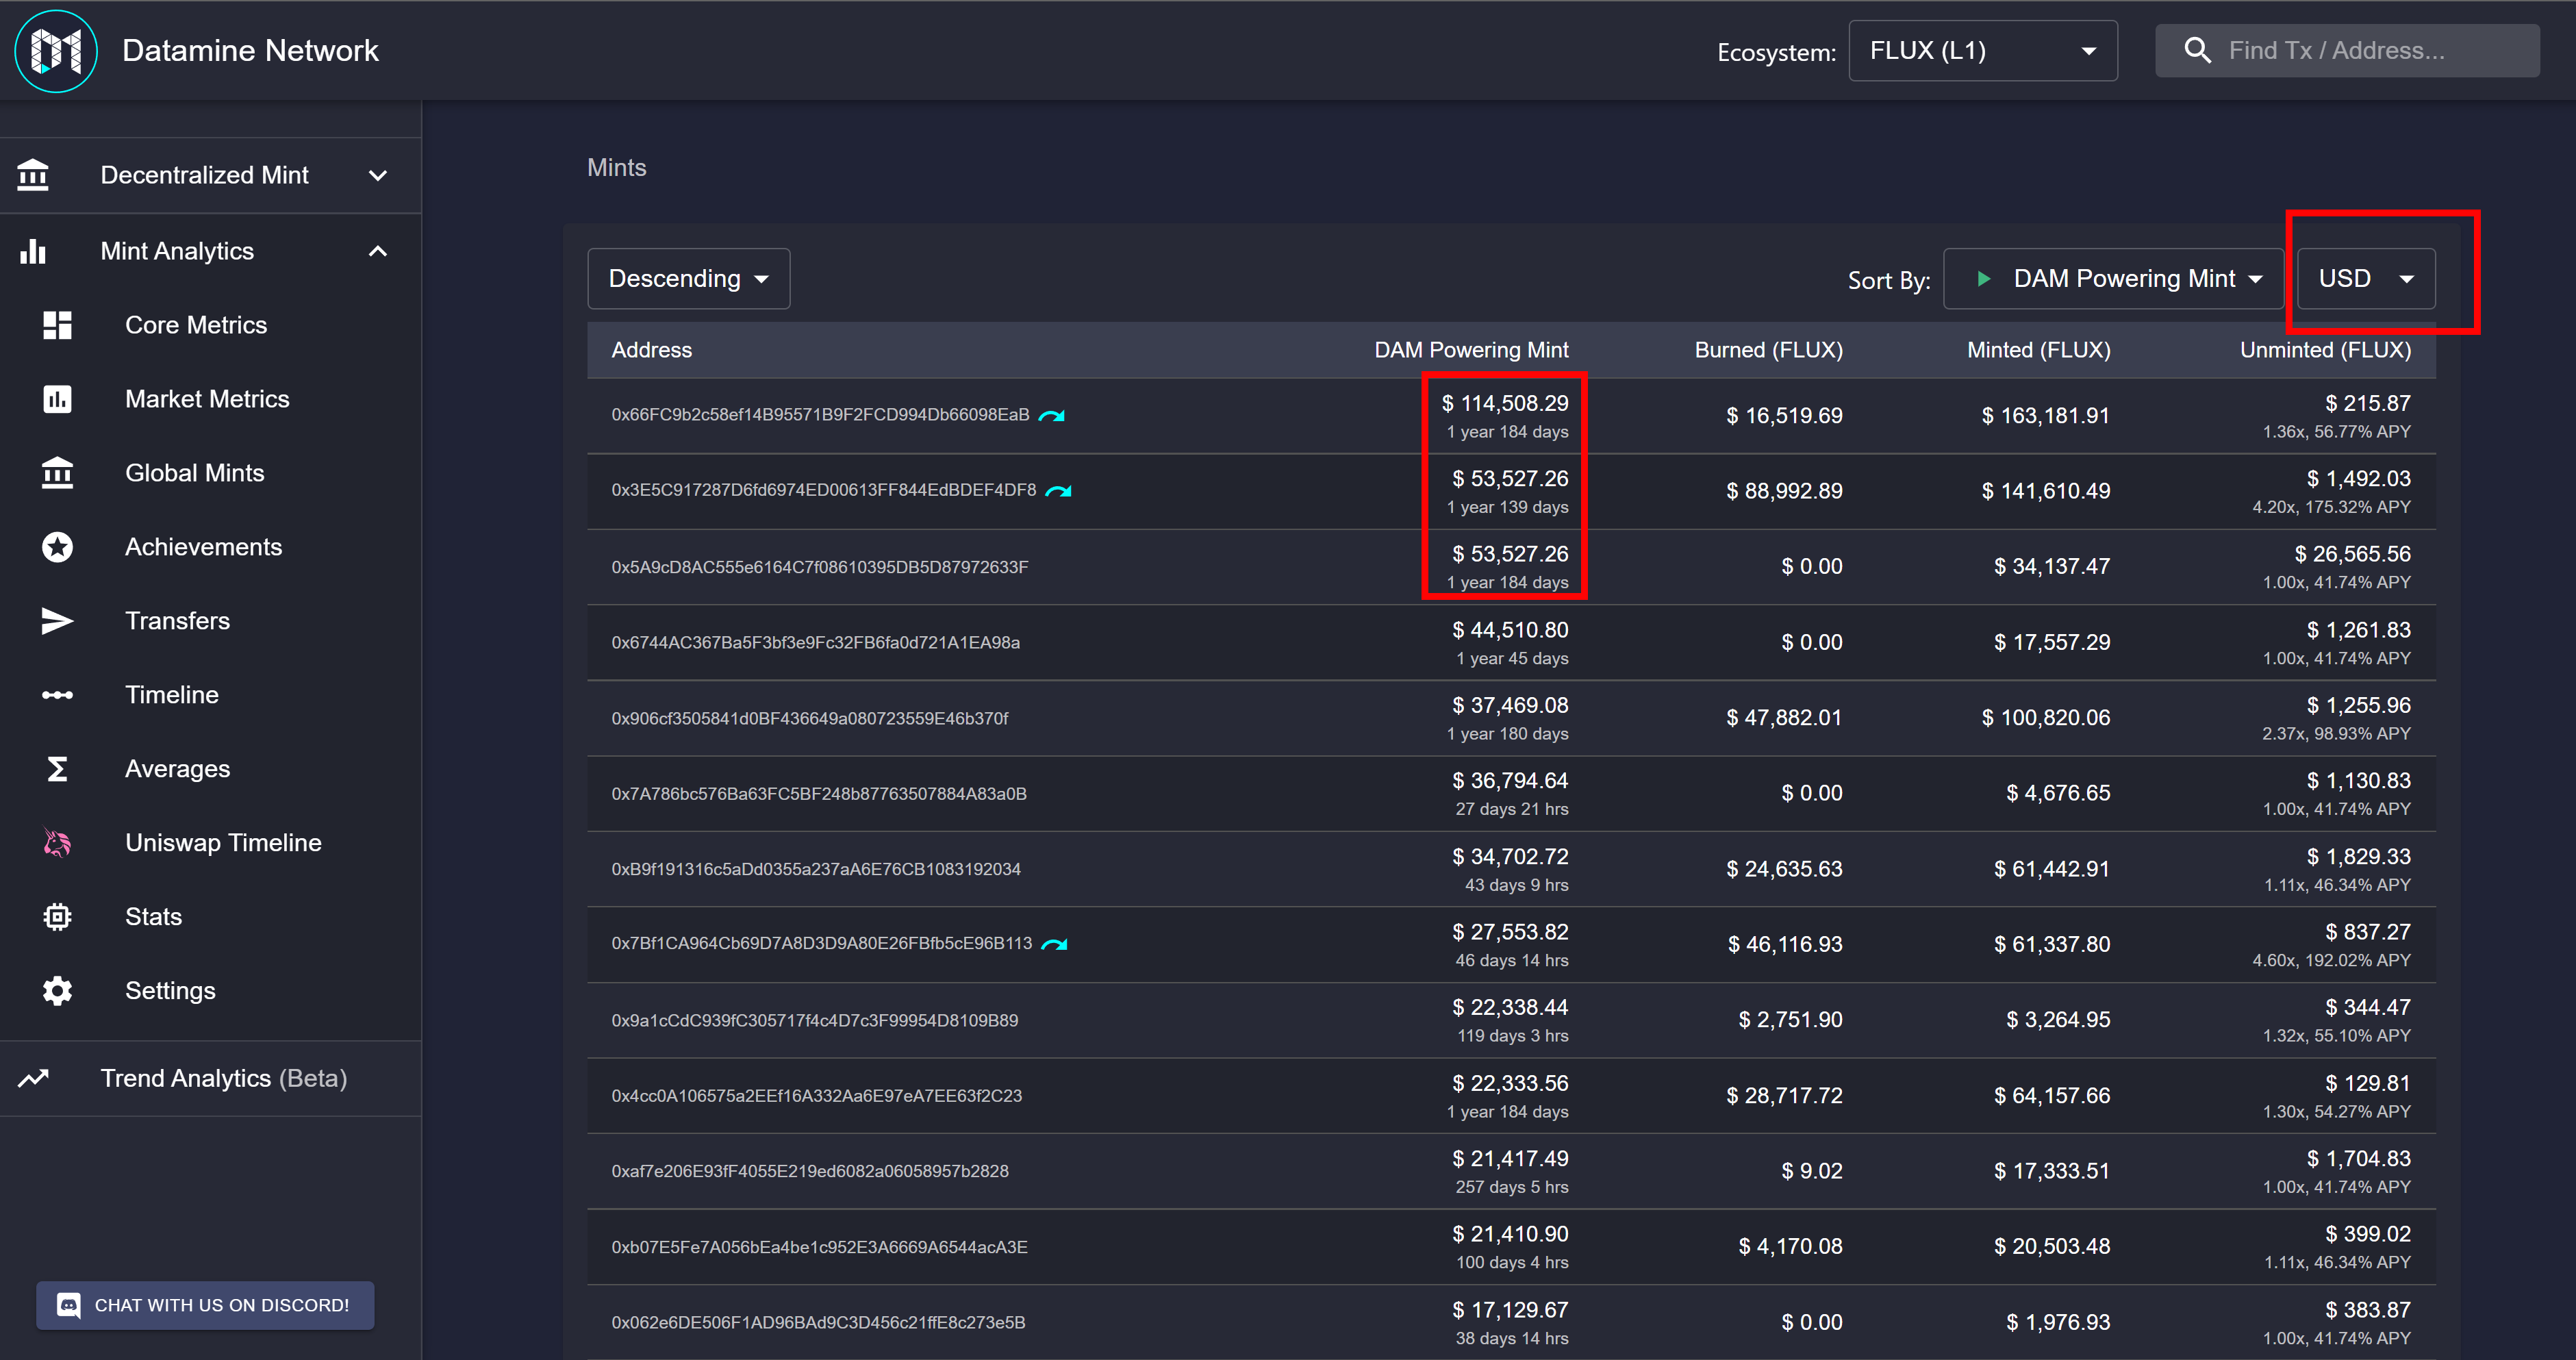
Task: Expand the Decentralized Mint section
Action: click(x=210, y=175)
